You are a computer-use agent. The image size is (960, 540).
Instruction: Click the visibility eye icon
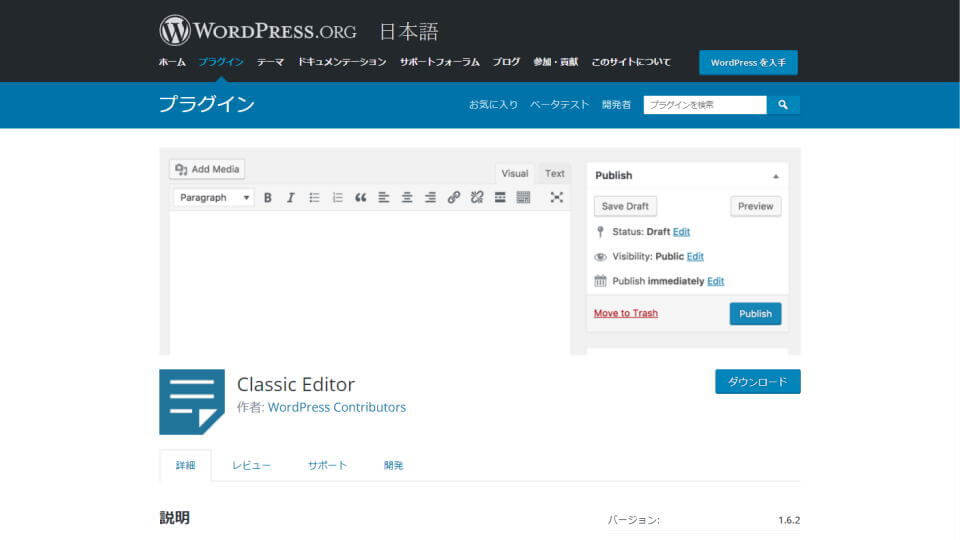pos(600,257)
